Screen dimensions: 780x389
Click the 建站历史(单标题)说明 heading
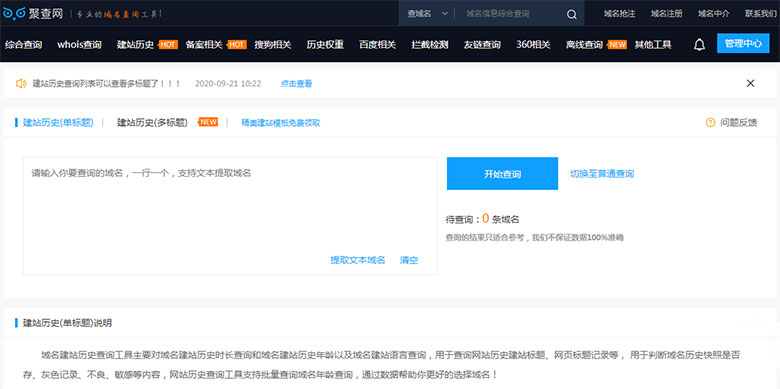click(68, 323)
